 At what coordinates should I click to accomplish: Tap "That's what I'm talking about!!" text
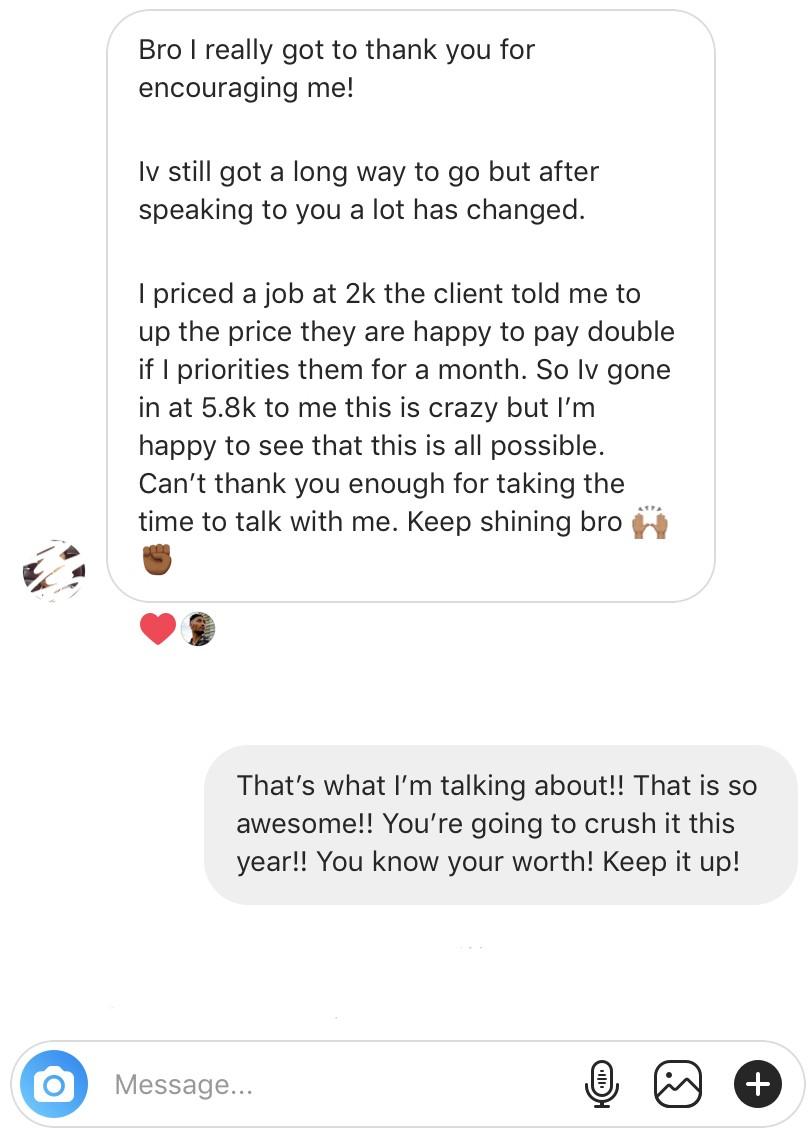coord(428,785)
